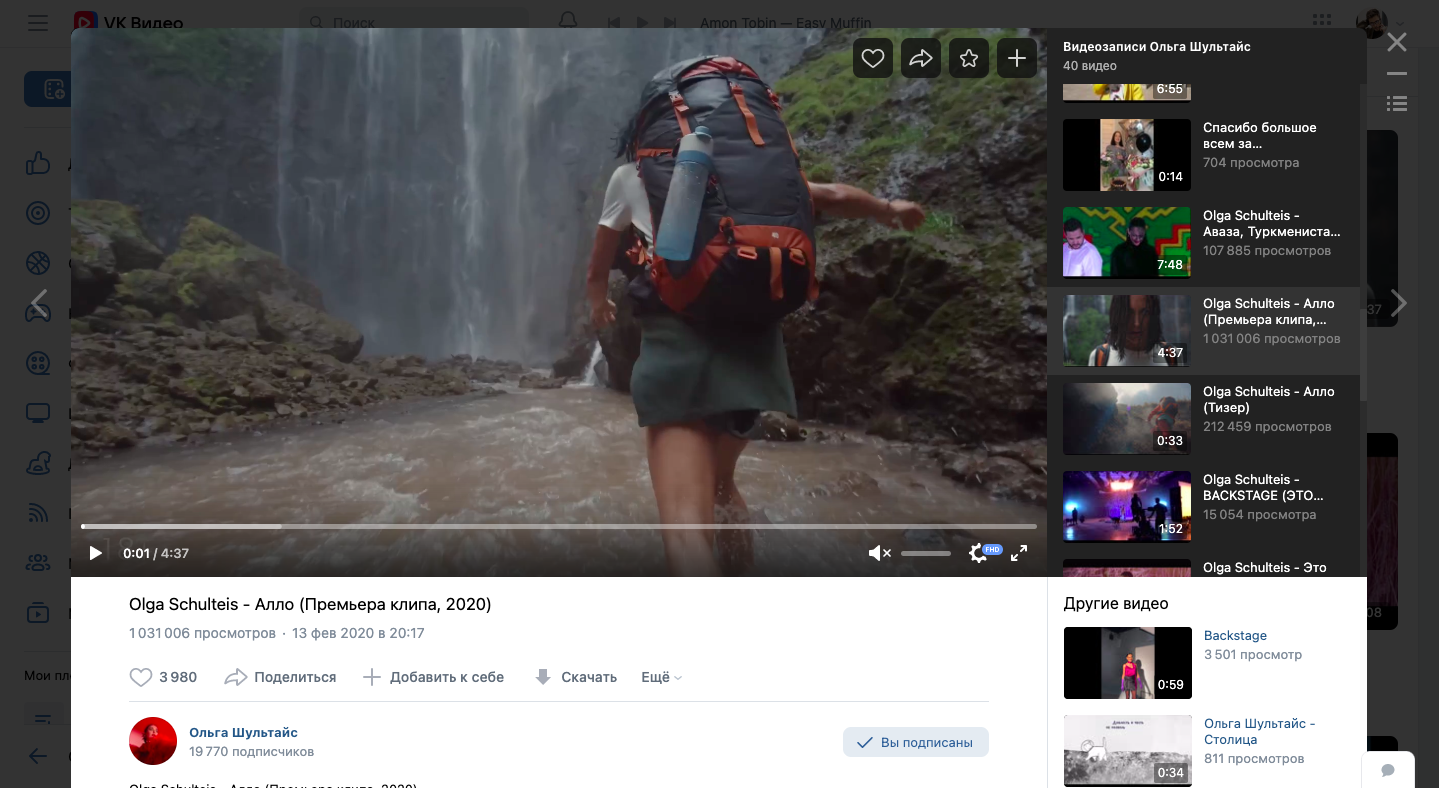Open Ольга Шультайс - Столица video
Viewport: 1439px width, 788px height.
click(1207, 750)
